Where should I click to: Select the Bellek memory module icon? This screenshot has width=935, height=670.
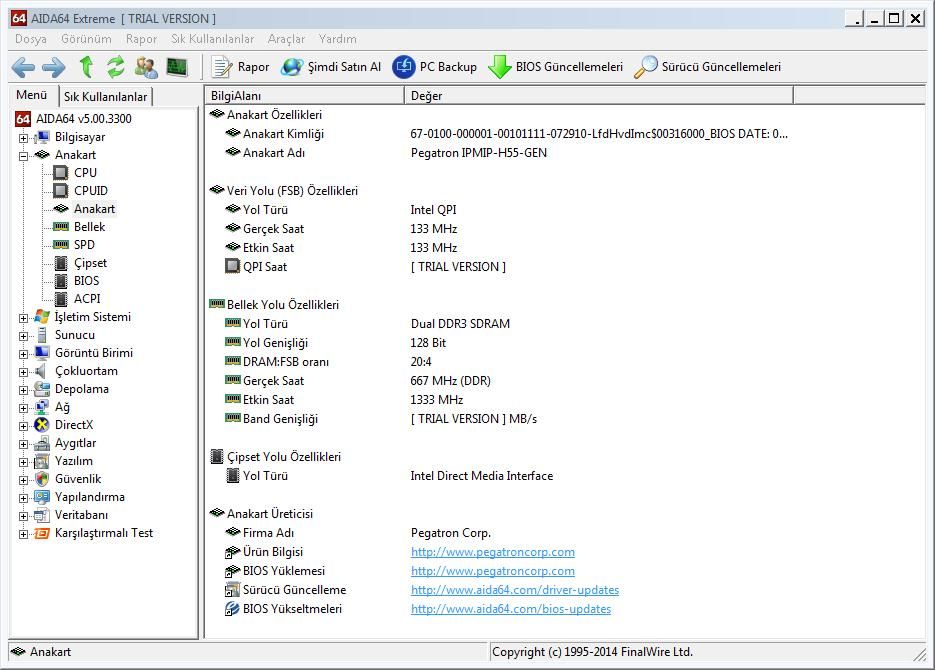click(60, 227)
